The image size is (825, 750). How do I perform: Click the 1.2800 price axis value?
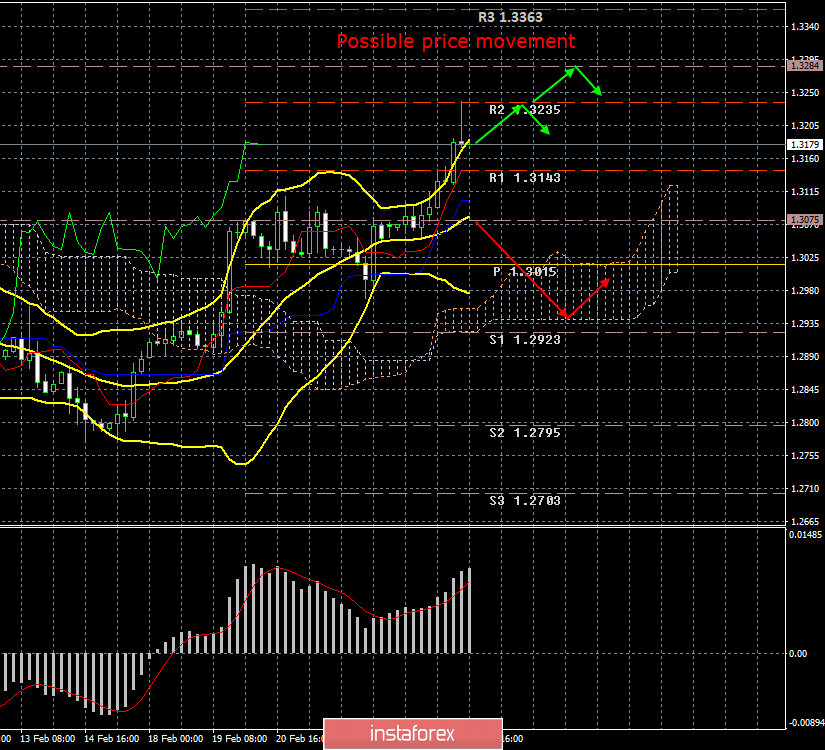(x=805, y=423)
